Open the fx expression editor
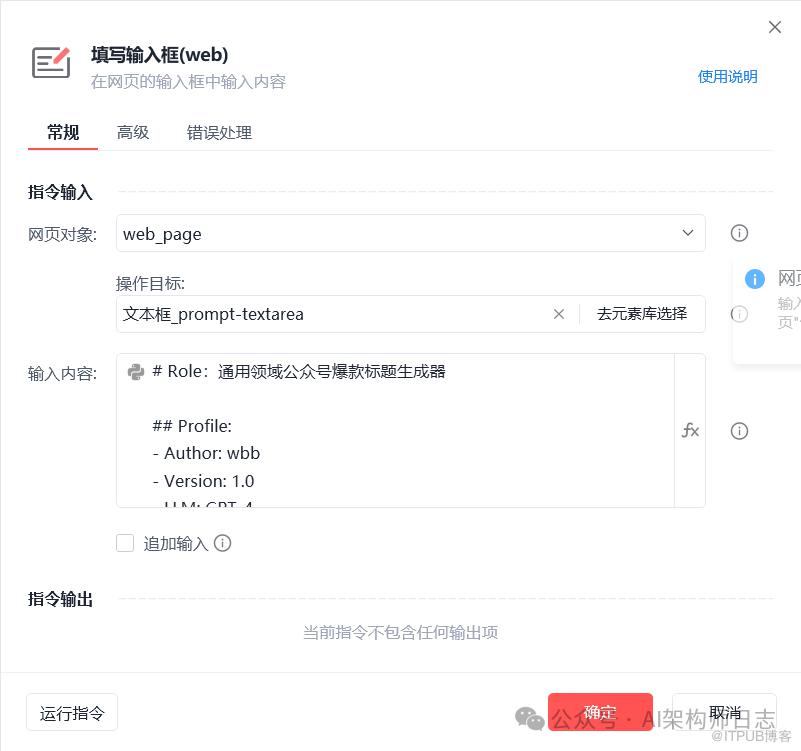The height and width of the screenshot is (751, 801). click(x=690, y=430)
